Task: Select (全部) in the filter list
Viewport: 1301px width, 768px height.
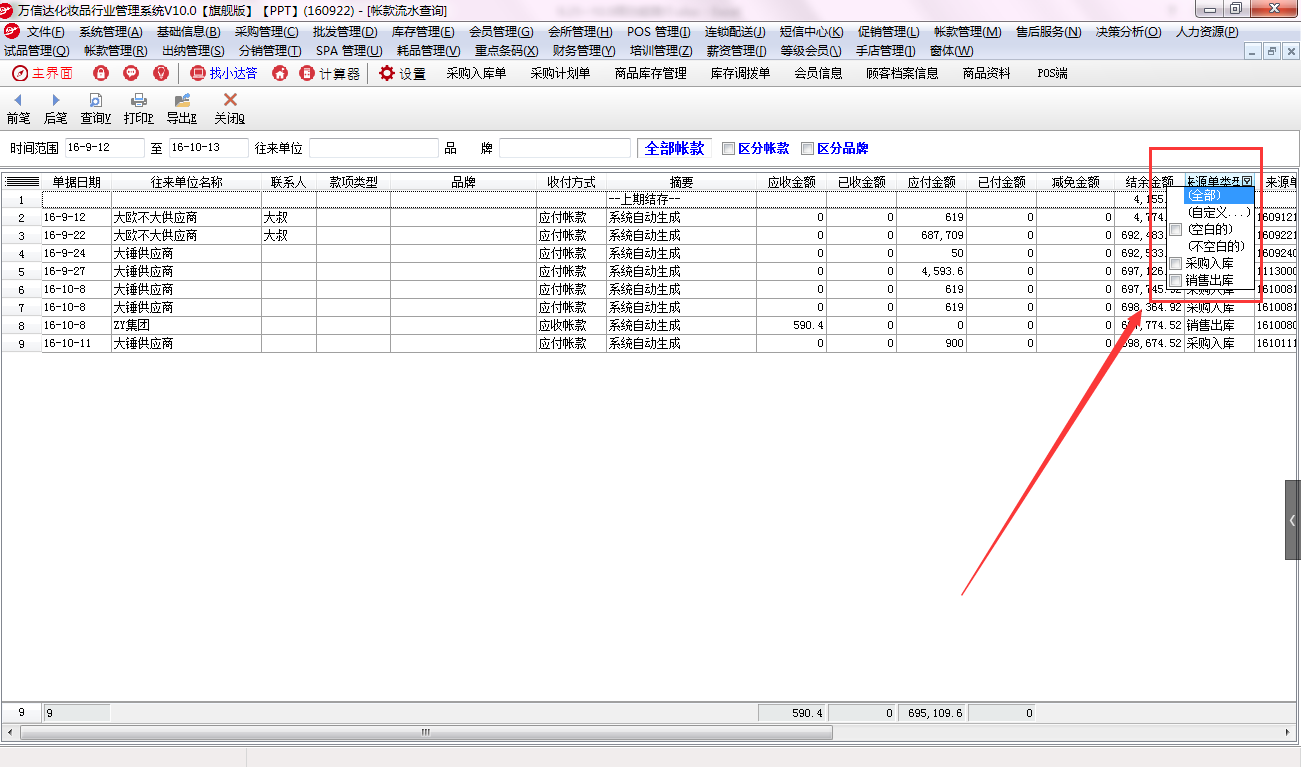Action: coord(1218,195)
